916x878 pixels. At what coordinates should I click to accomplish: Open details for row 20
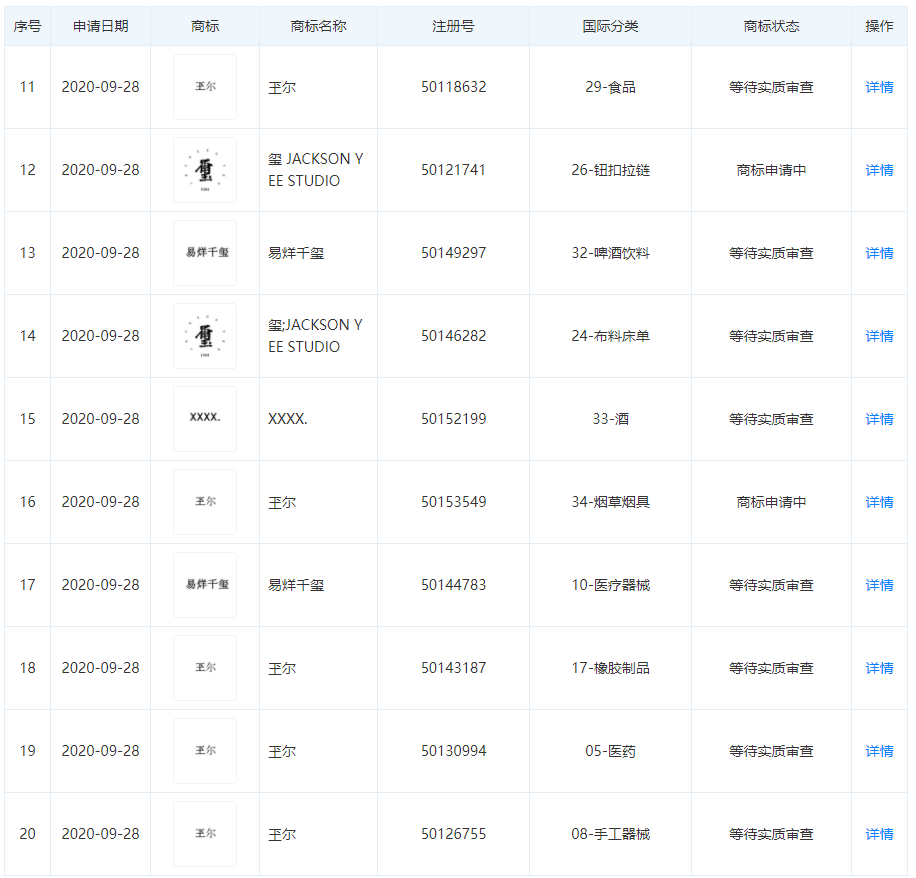click(x=879, y=834)
